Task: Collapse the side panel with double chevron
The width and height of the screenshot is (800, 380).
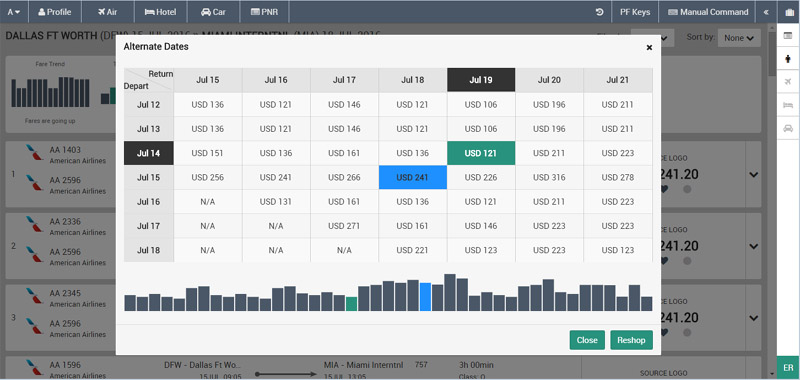Action: tap(766, 12)
